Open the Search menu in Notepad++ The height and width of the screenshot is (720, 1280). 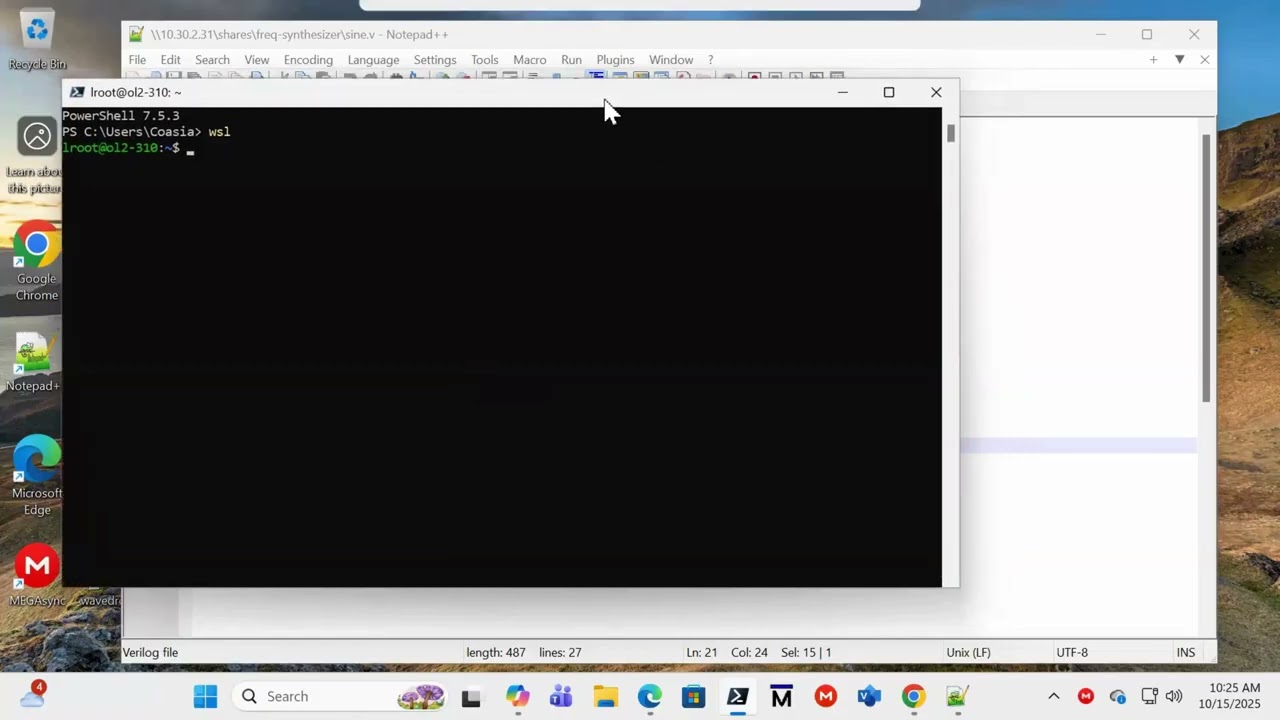(212, 60)
